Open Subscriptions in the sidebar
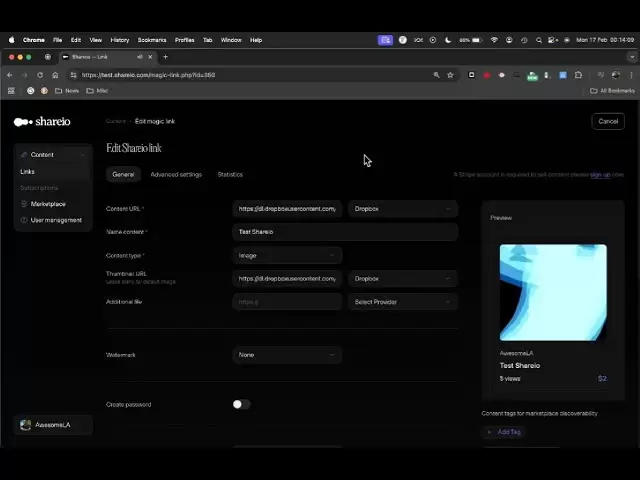The width and height of the screenshot is (640, 480). 39,188
